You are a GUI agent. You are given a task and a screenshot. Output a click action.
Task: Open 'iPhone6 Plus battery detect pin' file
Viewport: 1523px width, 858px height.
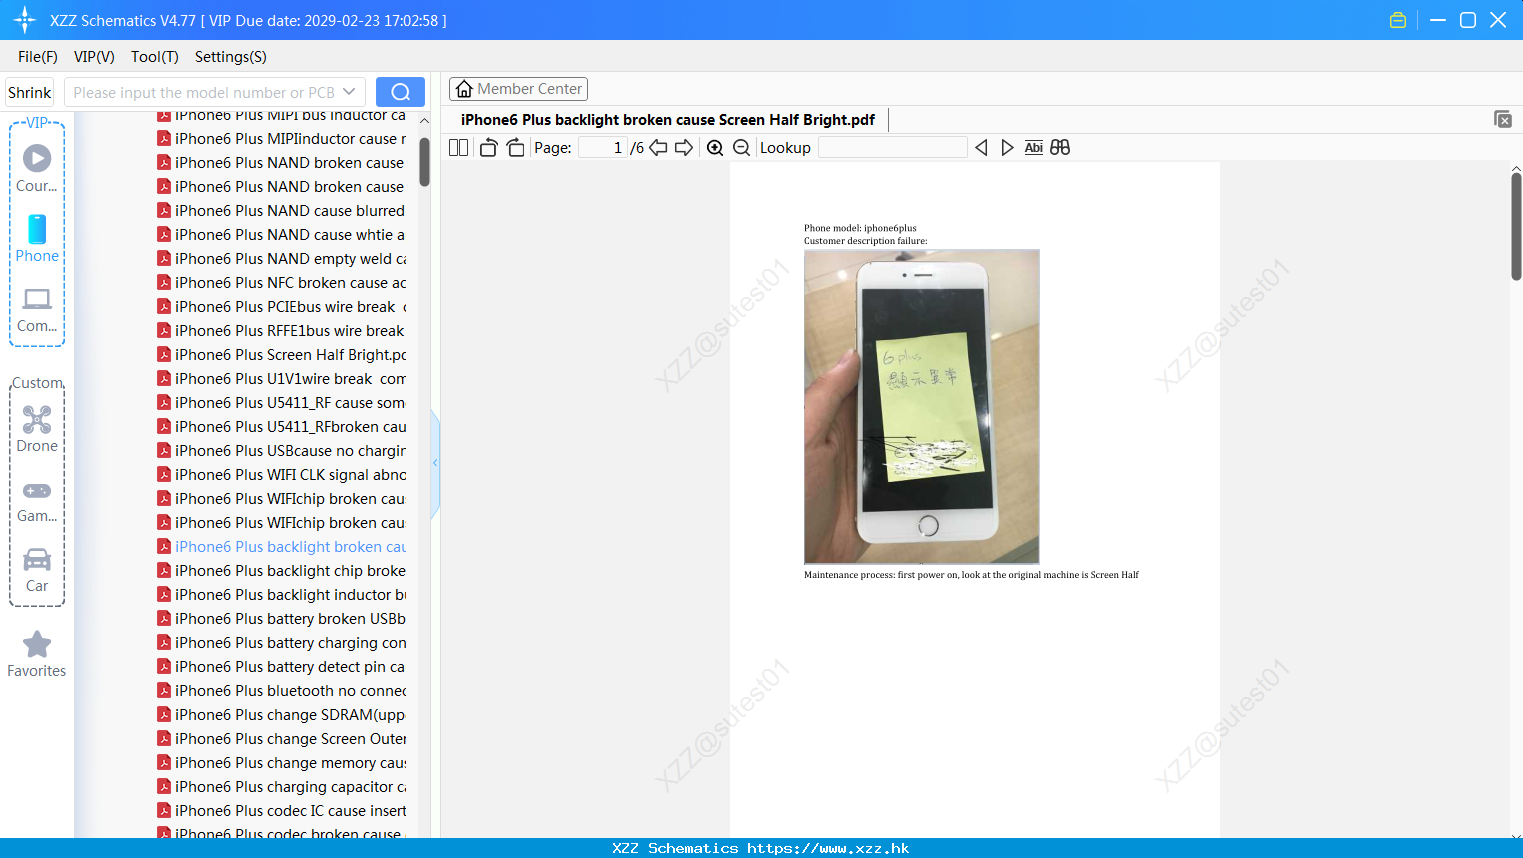[x=281, y=667]
